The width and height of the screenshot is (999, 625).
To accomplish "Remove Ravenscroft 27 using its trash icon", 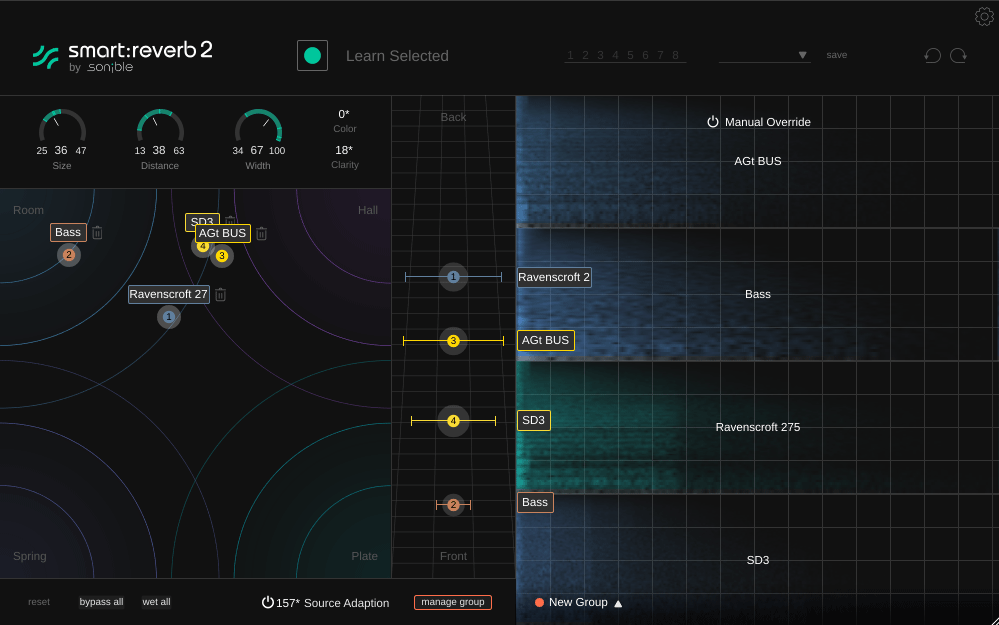I will tap(220, 294).
